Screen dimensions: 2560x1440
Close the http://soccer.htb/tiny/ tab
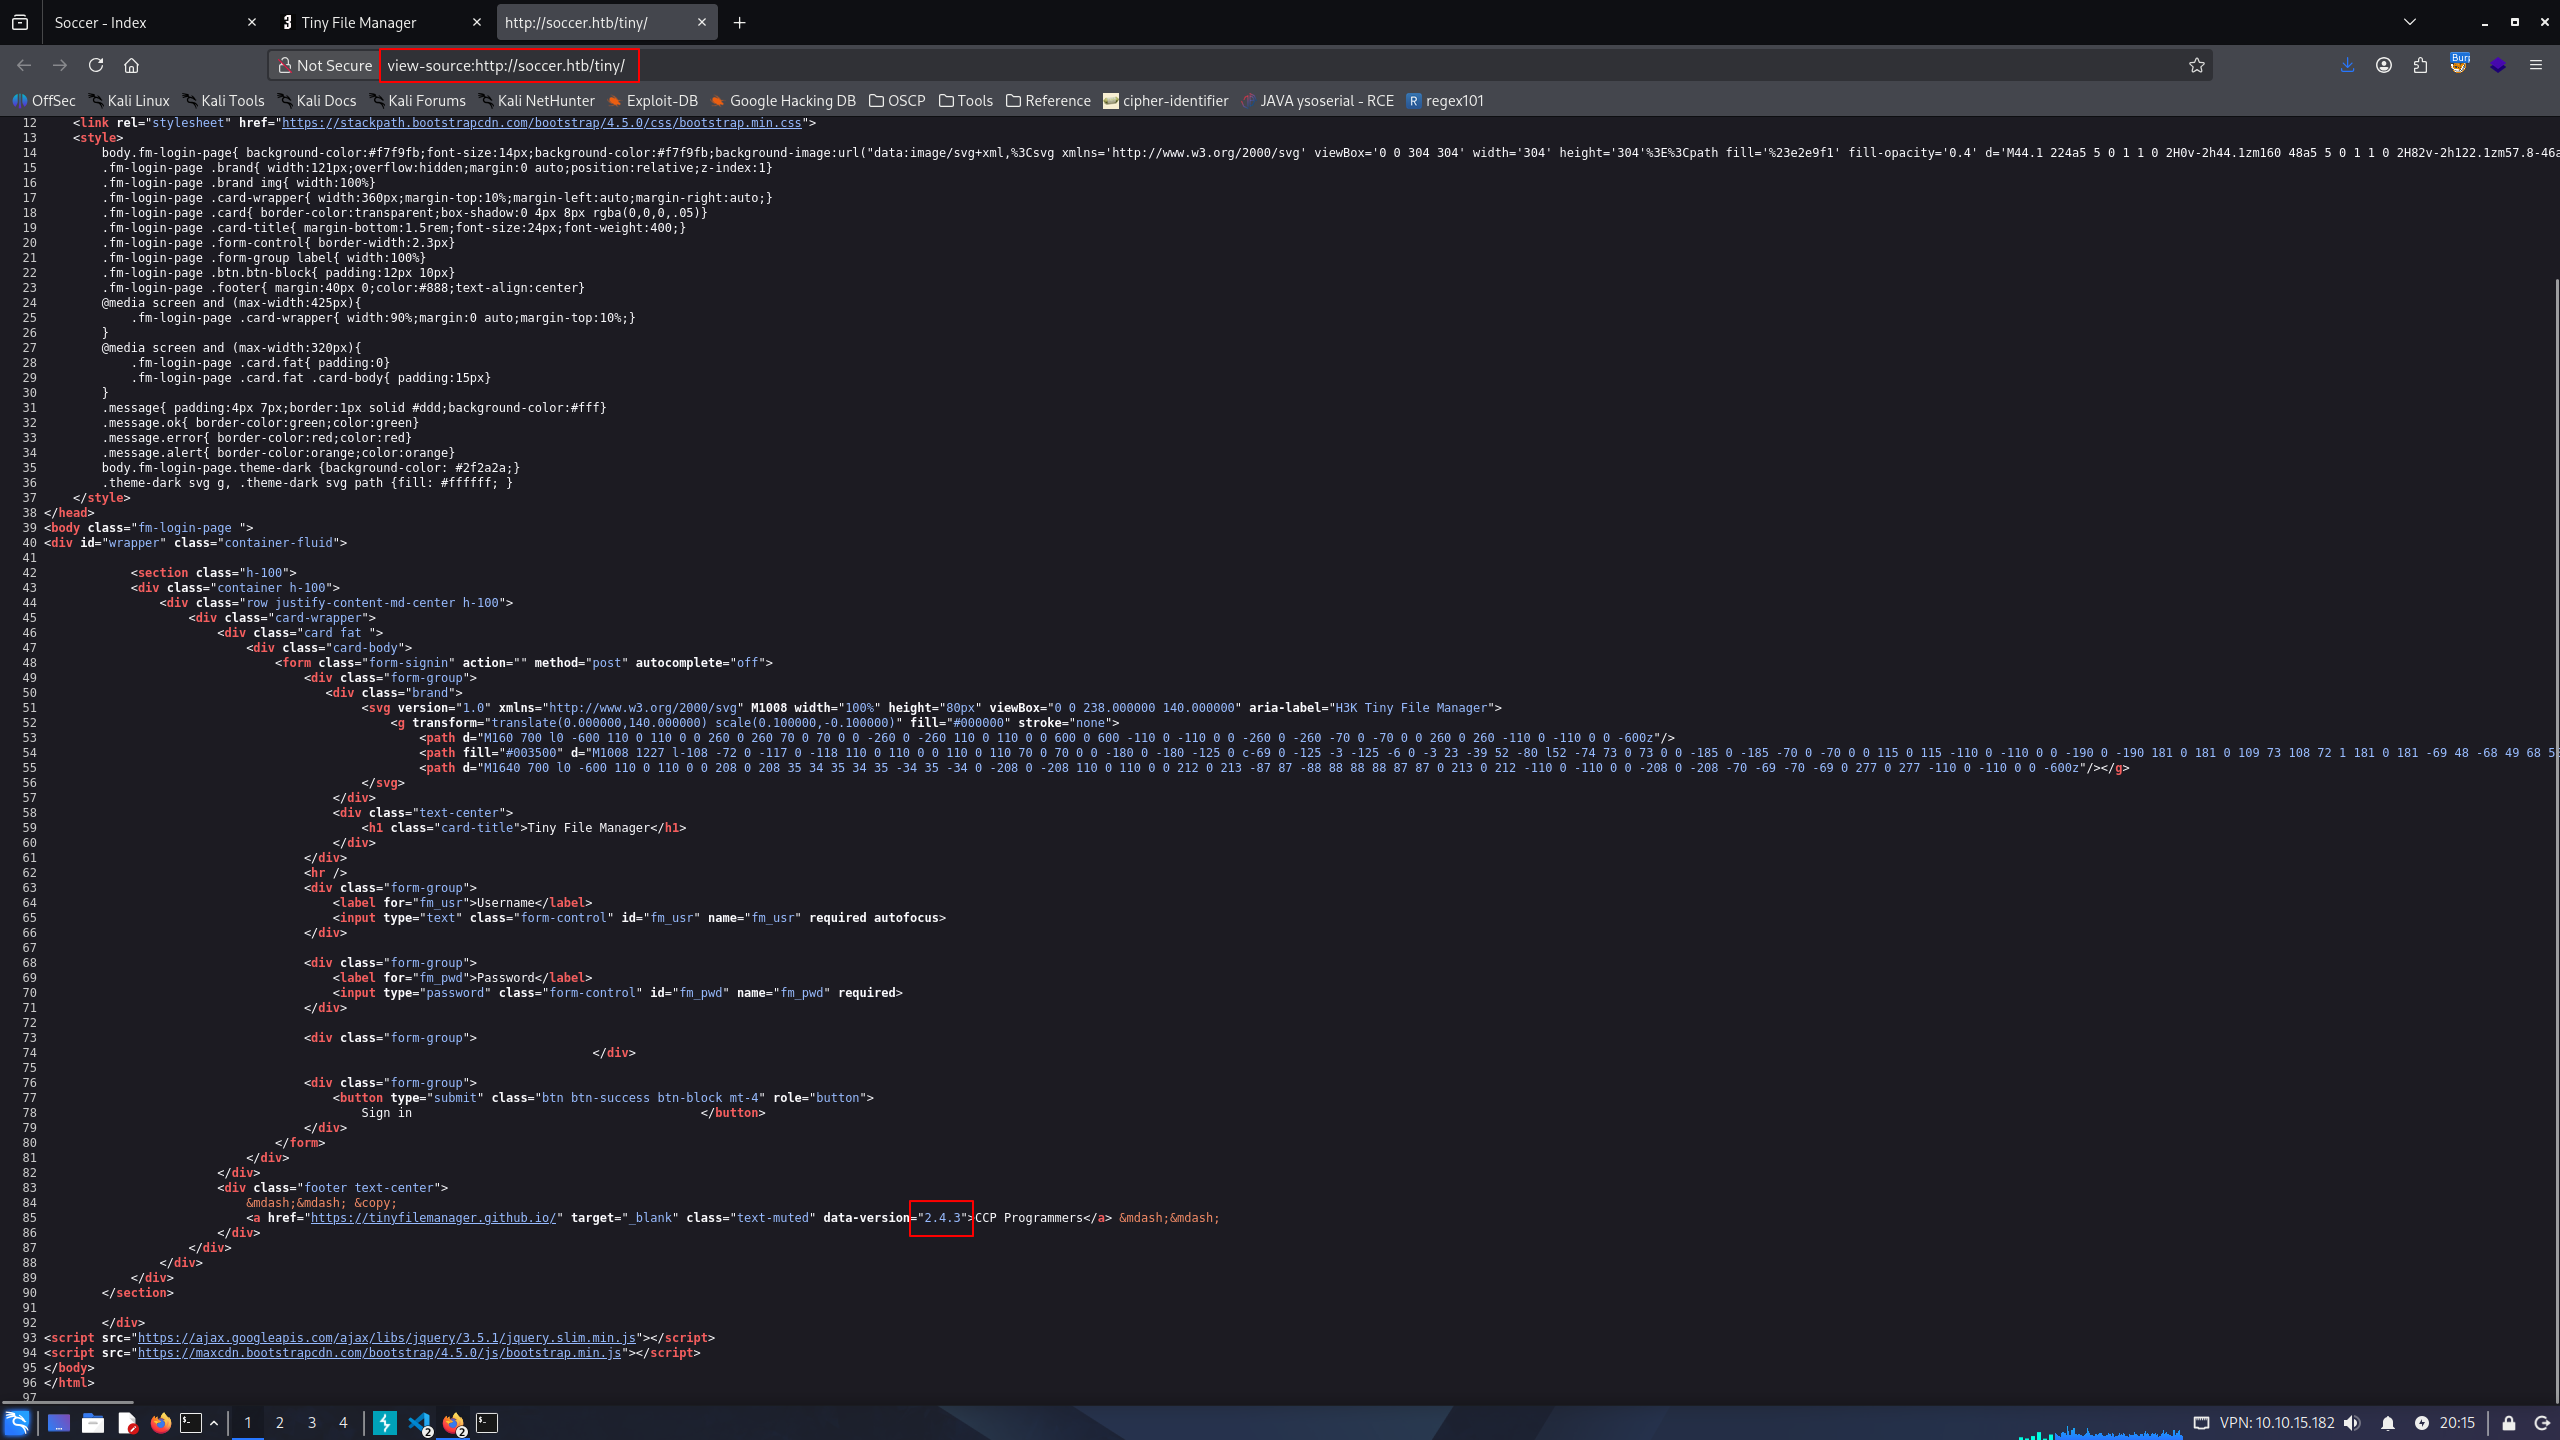tap(701, 22)
